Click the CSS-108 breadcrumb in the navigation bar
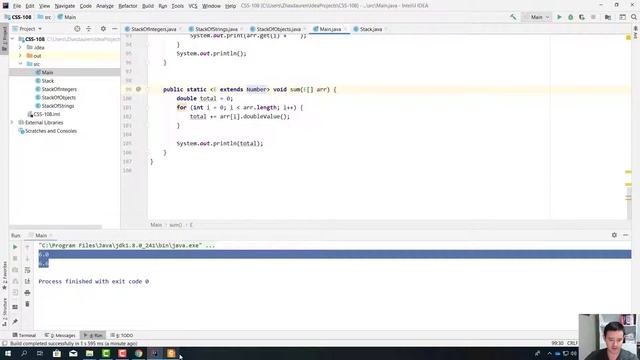640x360 pixels. click(x=18, y=17)
